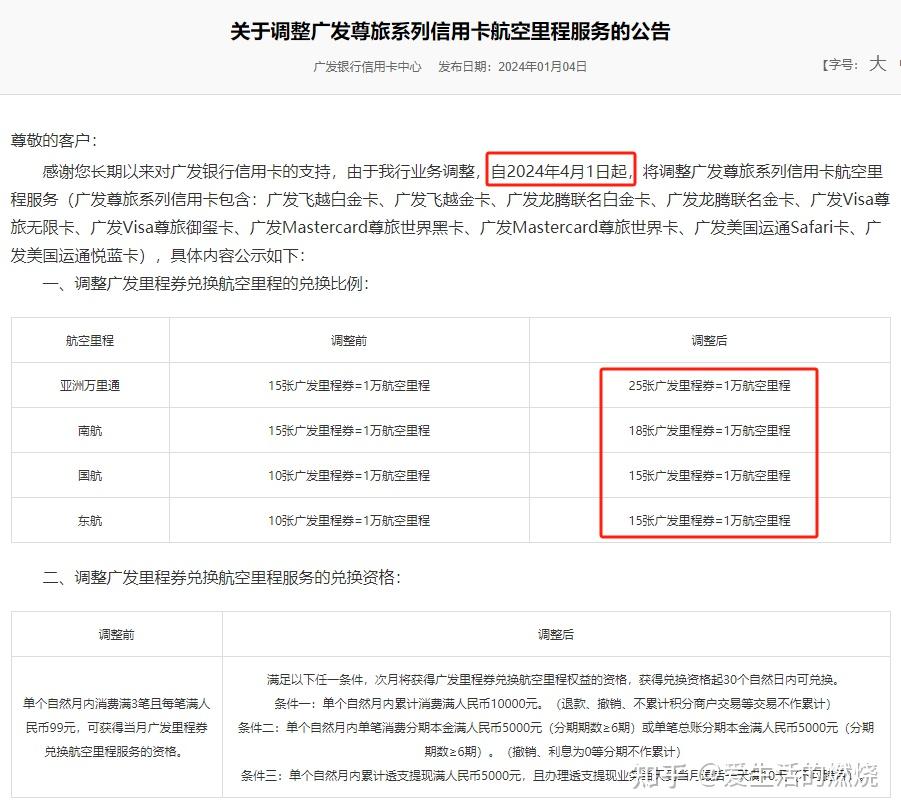The height and width of the screenshot is (812, 901).
Task: Click the "调整前" header of the eligibility table
Action: tap(117, 634)
